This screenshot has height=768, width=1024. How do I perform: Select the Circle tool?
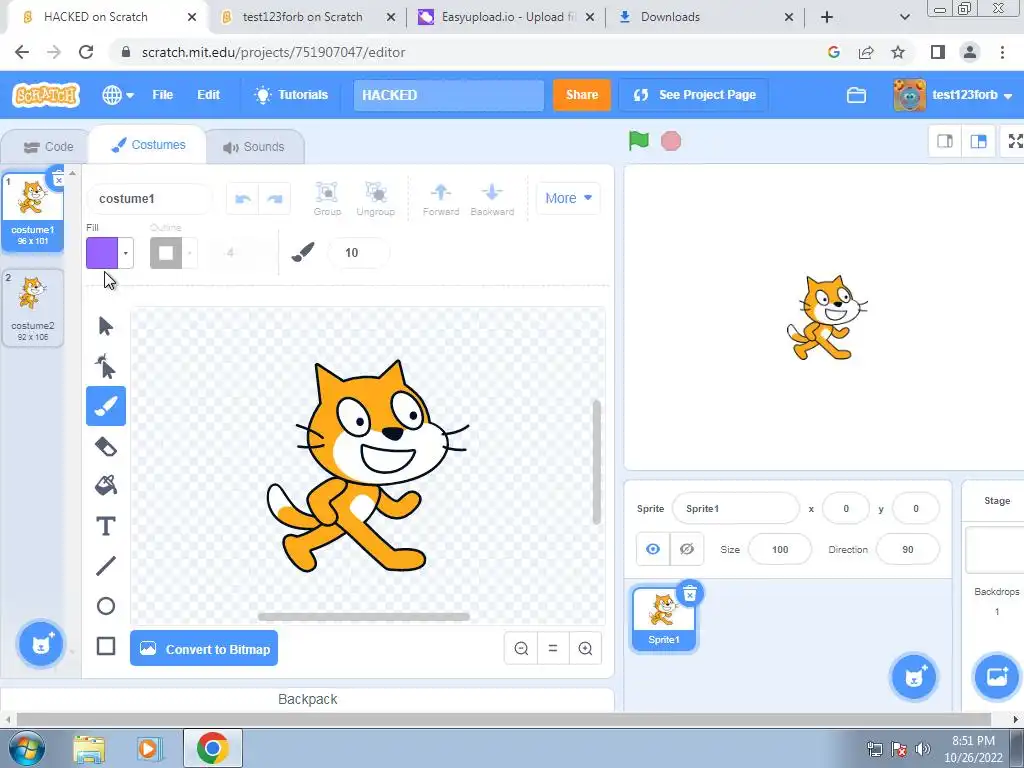[x=106, y=606]
